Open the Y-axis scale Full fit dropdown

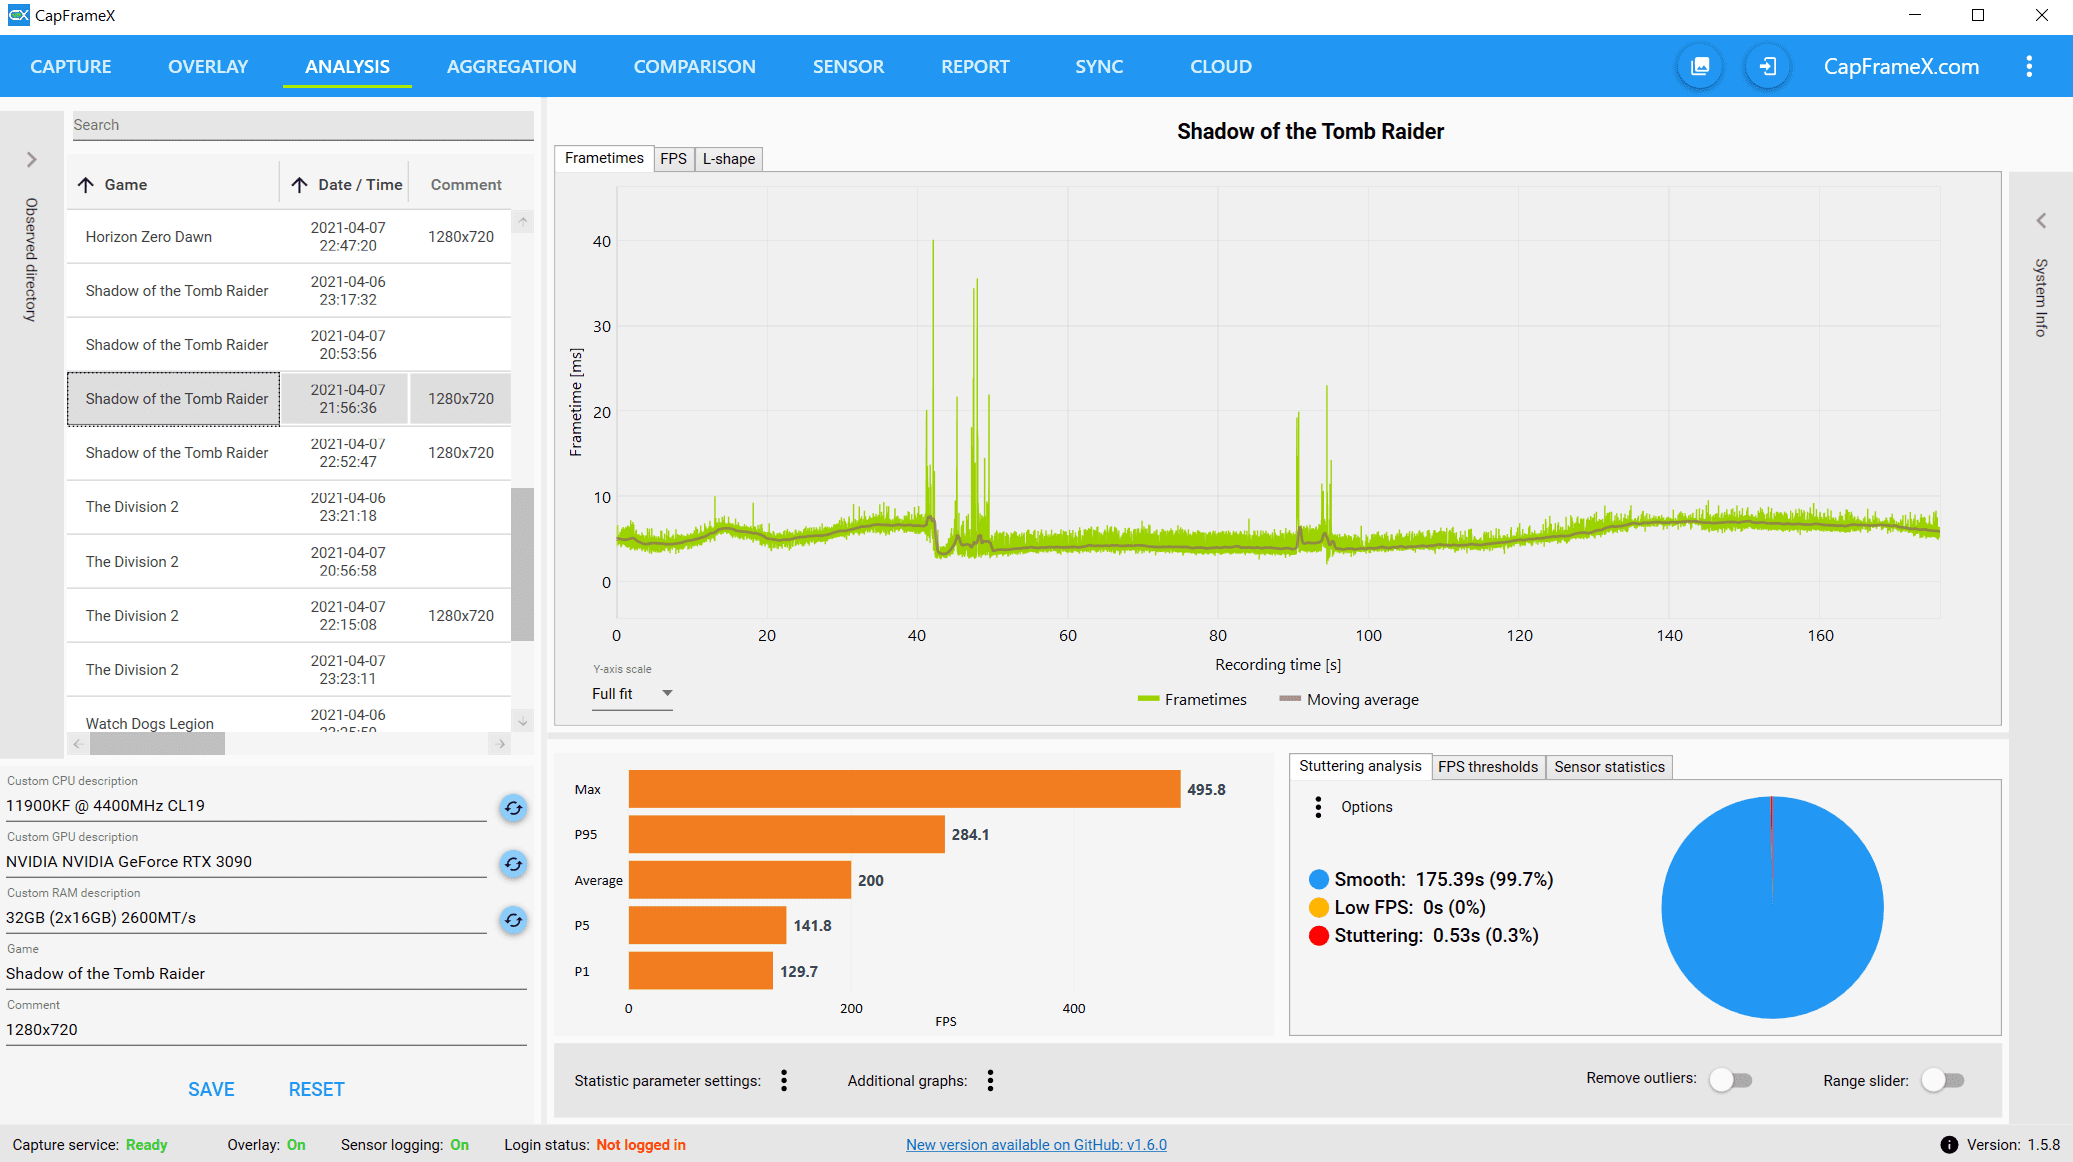click(632, 694)
